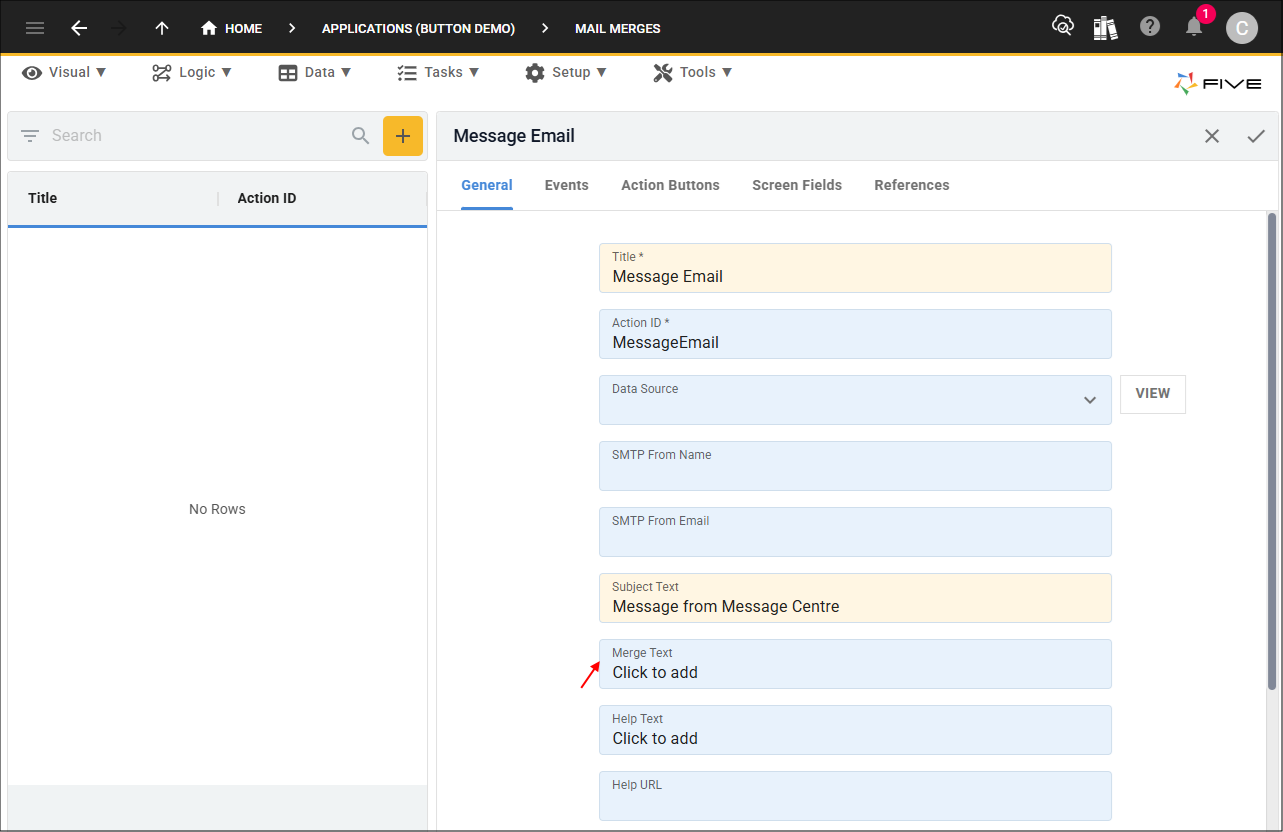Click the form vertical scrollbar
The width and height of the screenshot is (1283, 832).
point(1272,450)
